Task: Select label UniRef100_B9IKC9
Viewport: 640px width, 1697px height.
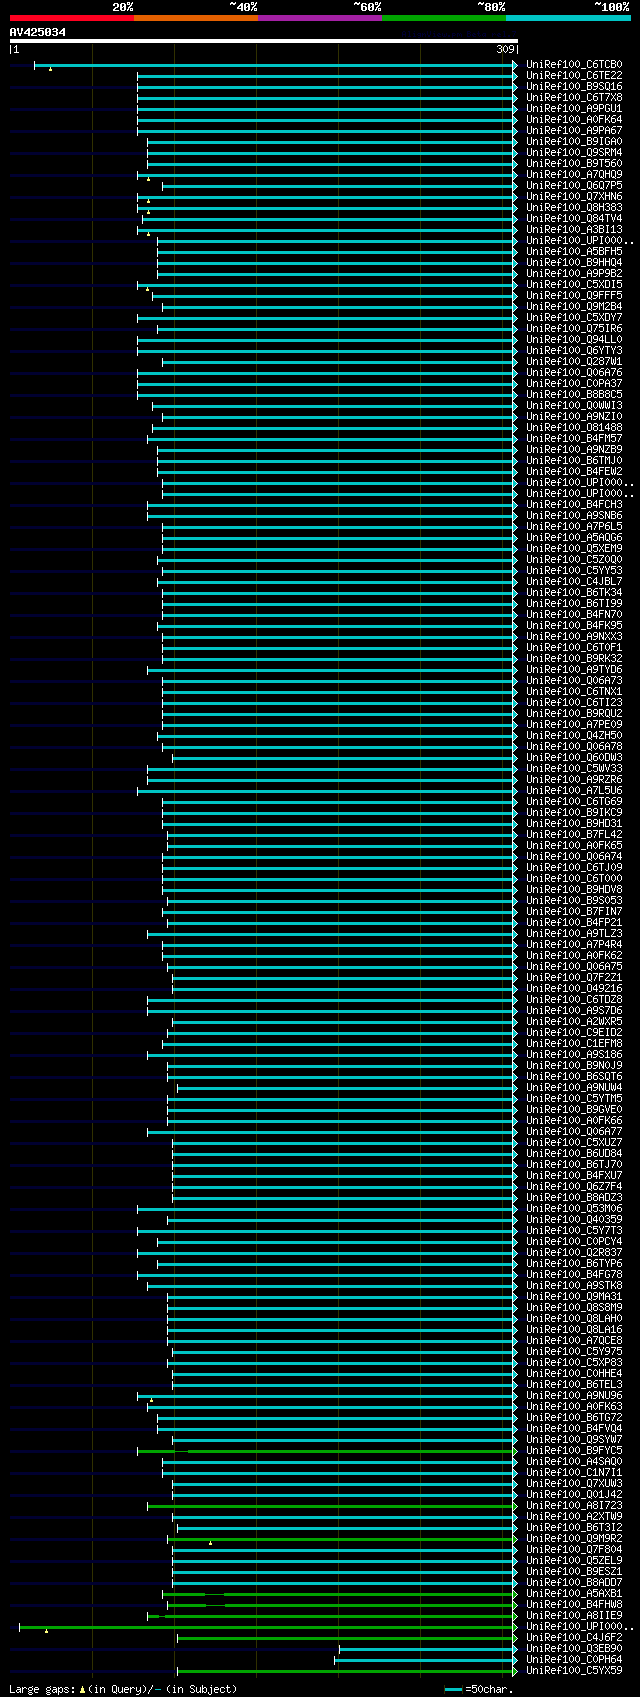Action: click(x=574, y=813)
